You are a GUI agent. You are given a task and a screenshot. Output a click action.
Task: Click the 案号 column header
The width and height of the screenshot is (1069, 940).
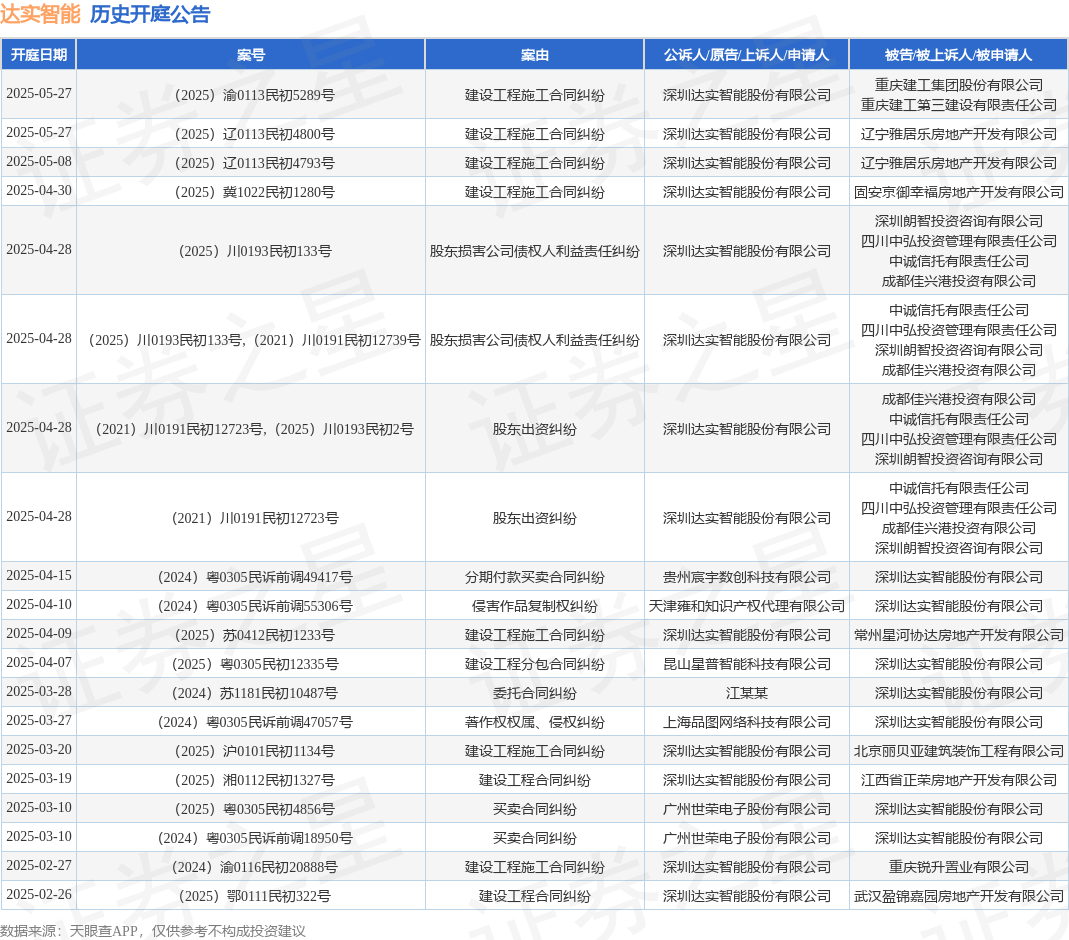[x=251, y=55]
